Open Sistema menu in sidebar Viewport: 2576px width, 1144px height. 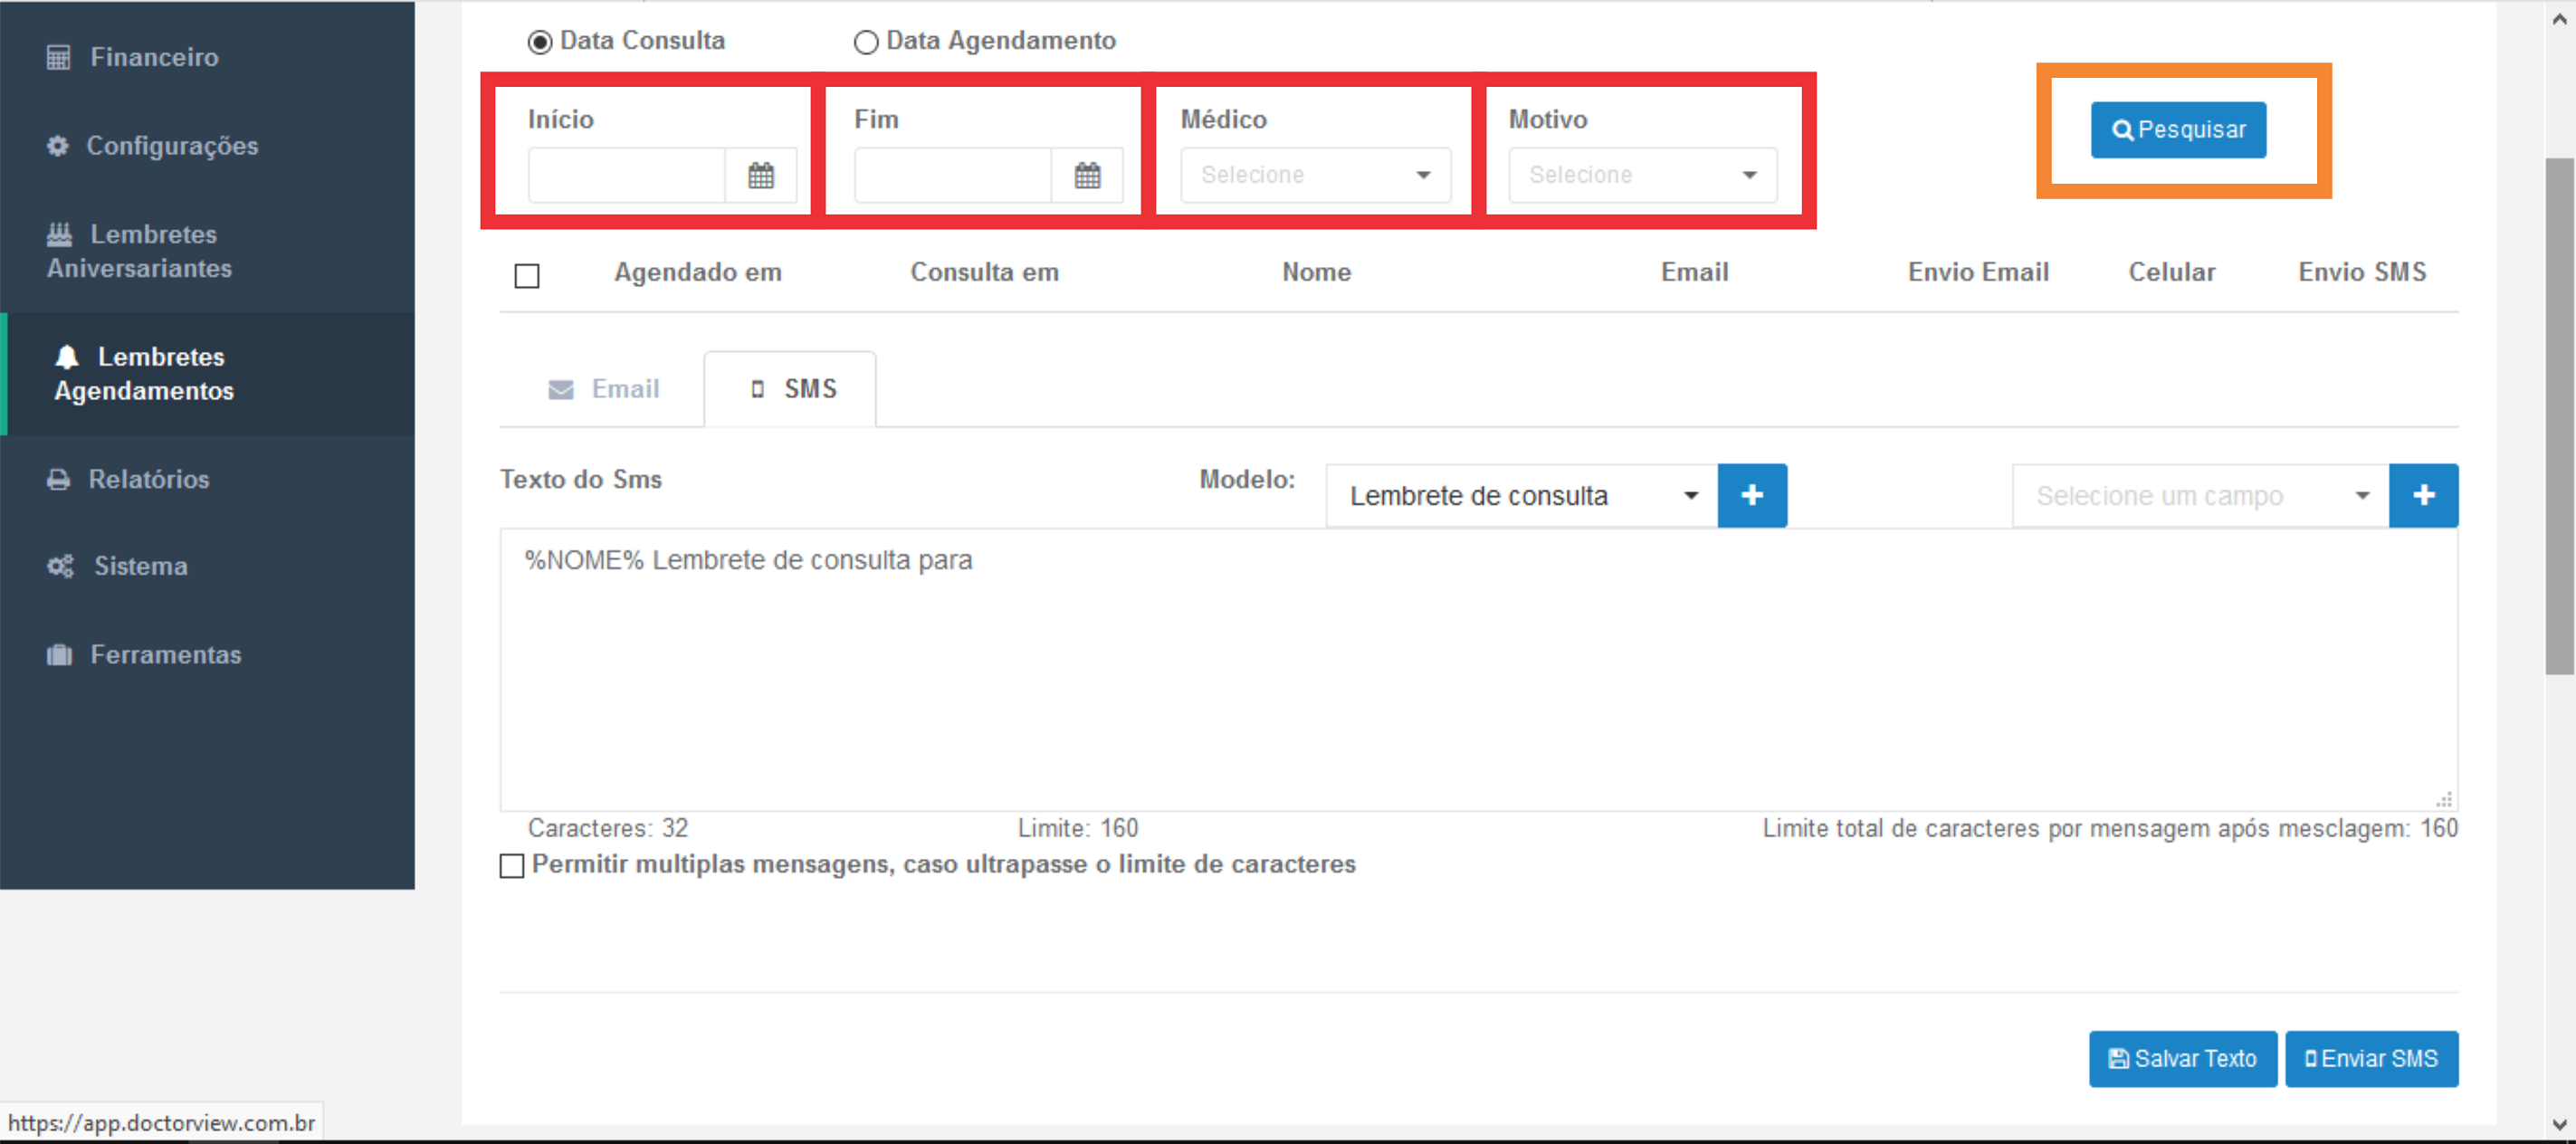pyautogui.click(x=140, y=566)
